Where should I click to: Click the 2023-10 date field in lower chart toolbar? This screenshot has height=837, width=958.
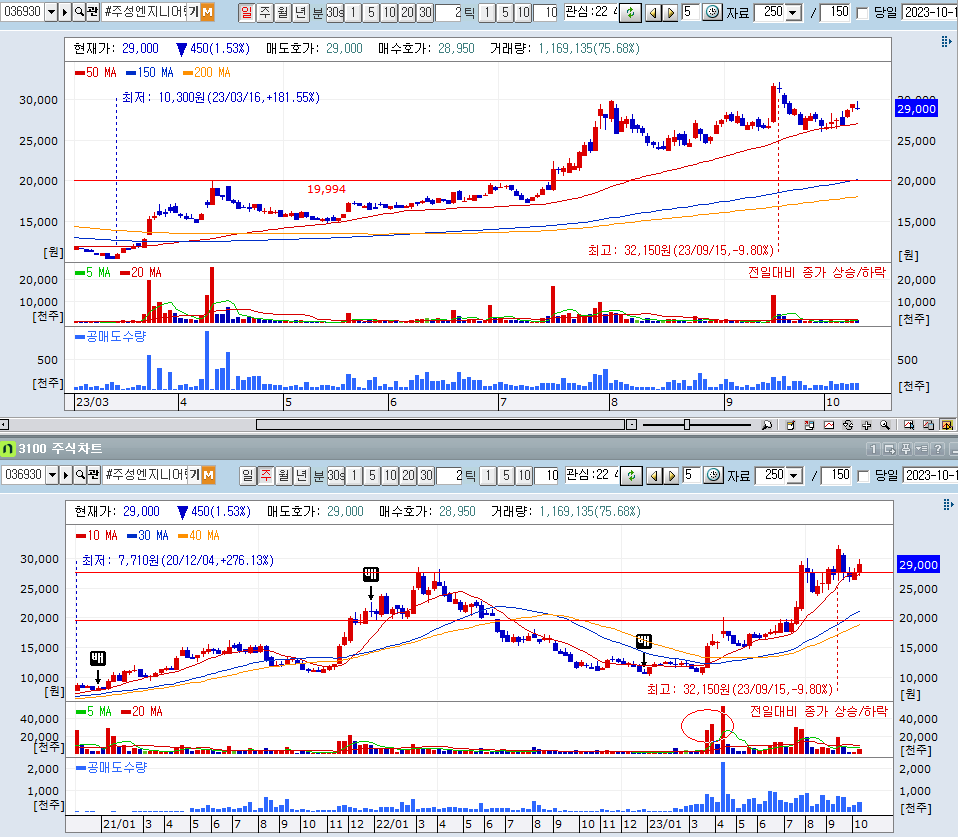tap(930, 475)
